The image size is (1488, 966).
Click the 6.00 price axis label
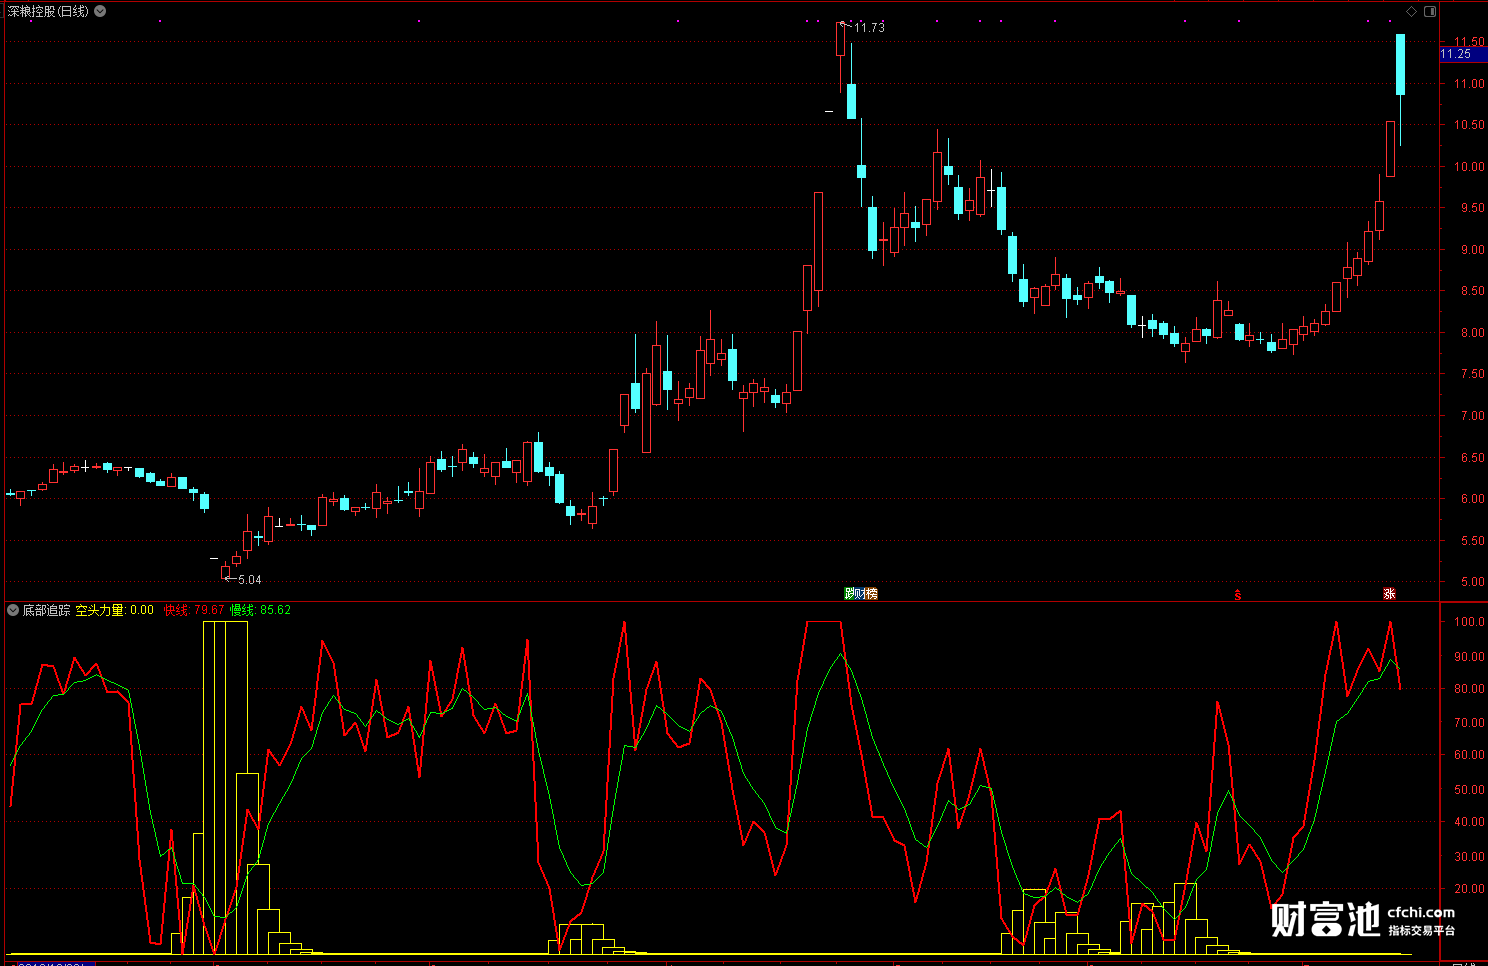(1472, 499)
